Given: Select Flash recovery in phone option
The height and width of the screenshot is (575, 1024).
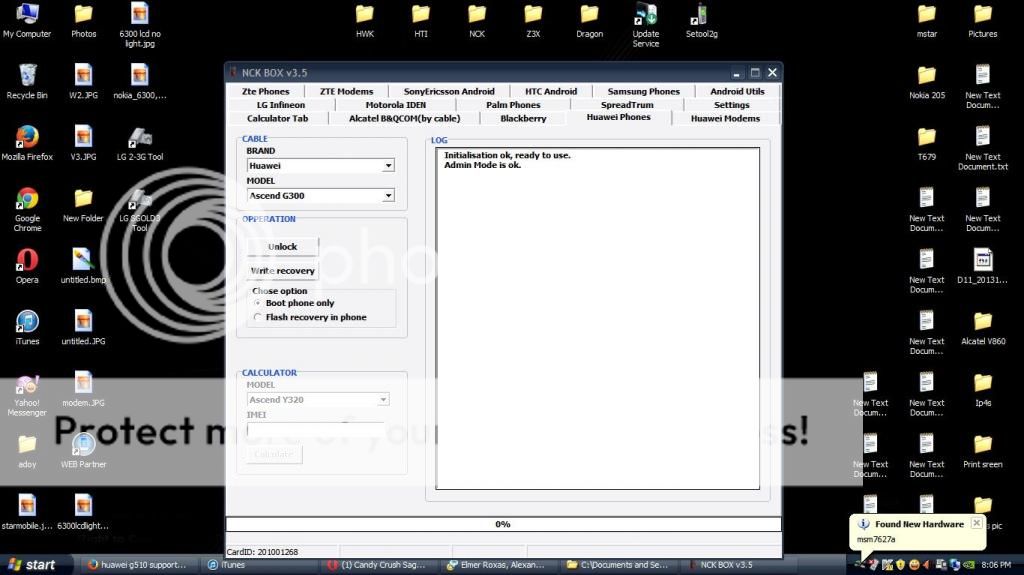Looking at the screenshot, I should [x=258, y=317].
